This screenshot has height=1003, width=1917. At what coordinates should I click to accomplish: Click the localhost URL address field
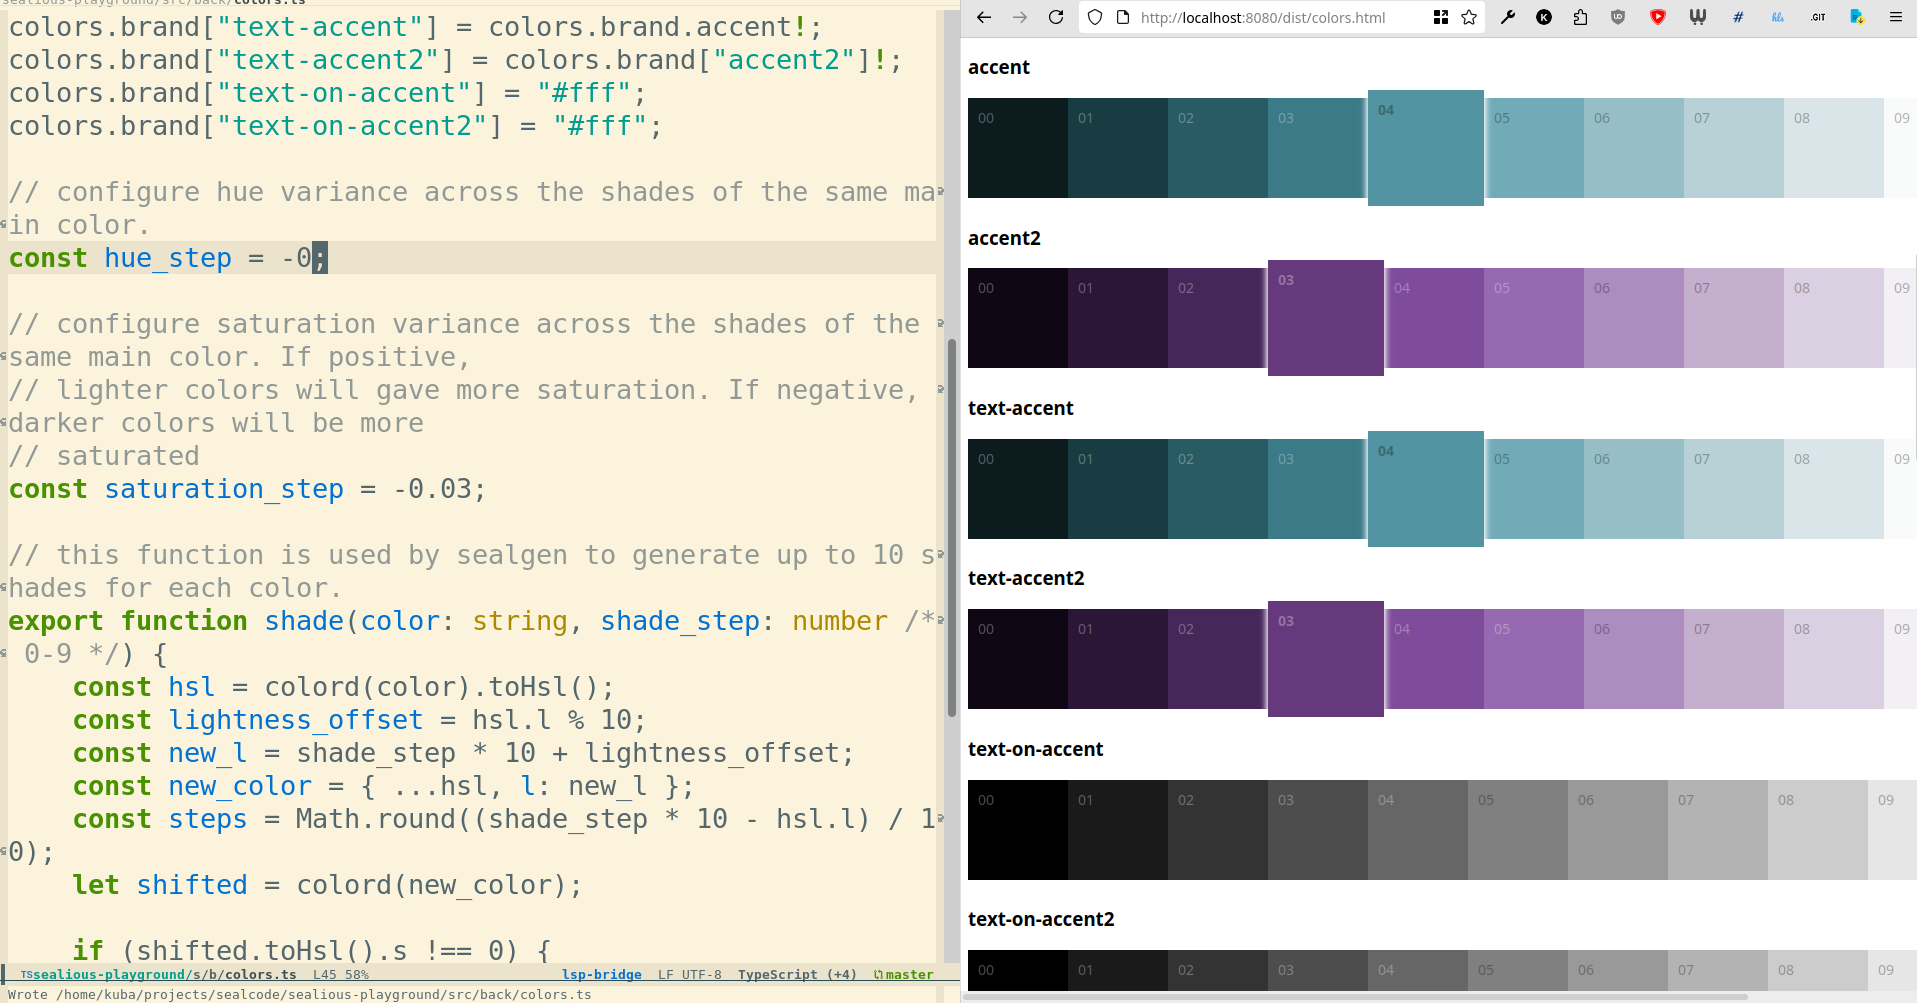1263,17
